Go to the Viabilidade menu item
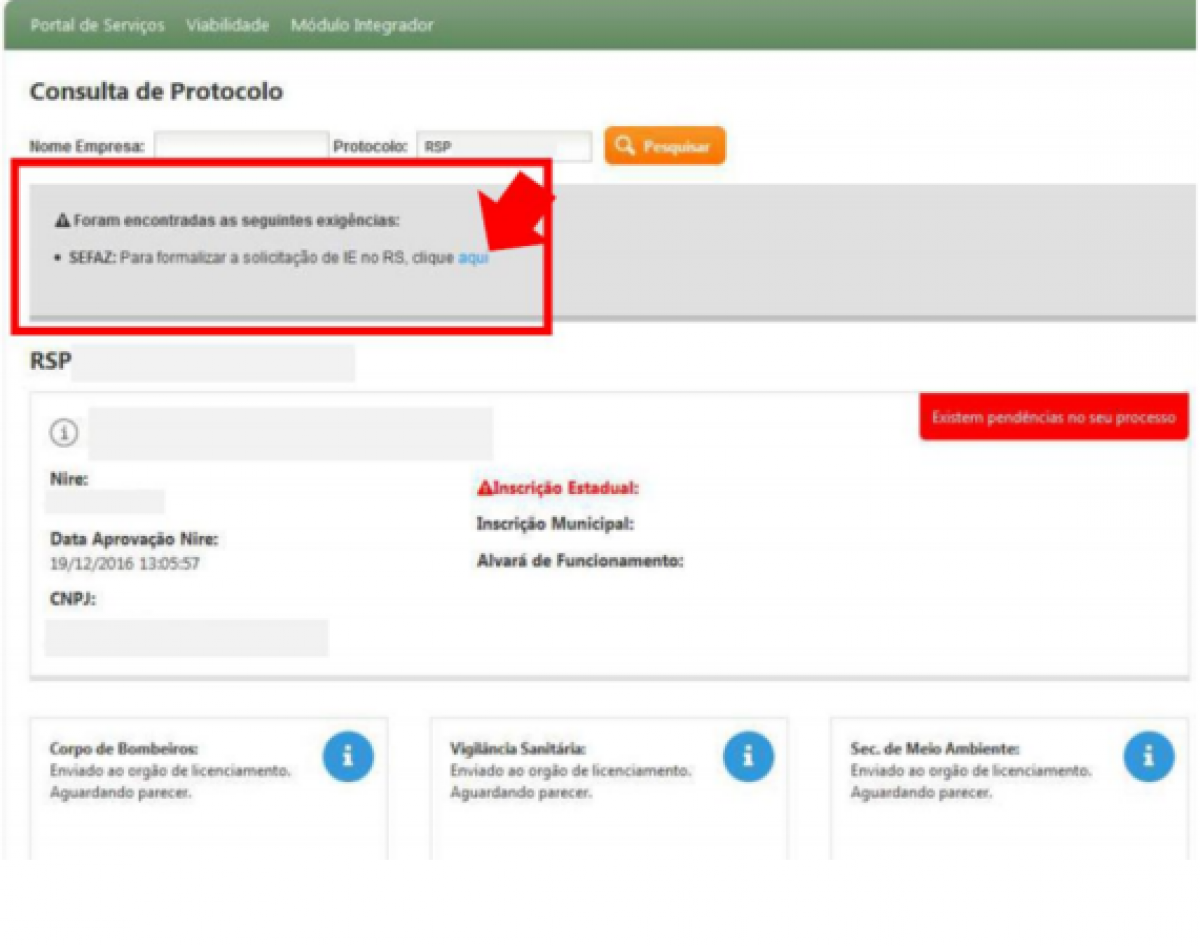This screenshot has width=1200, height=946. tap(227, 26)
